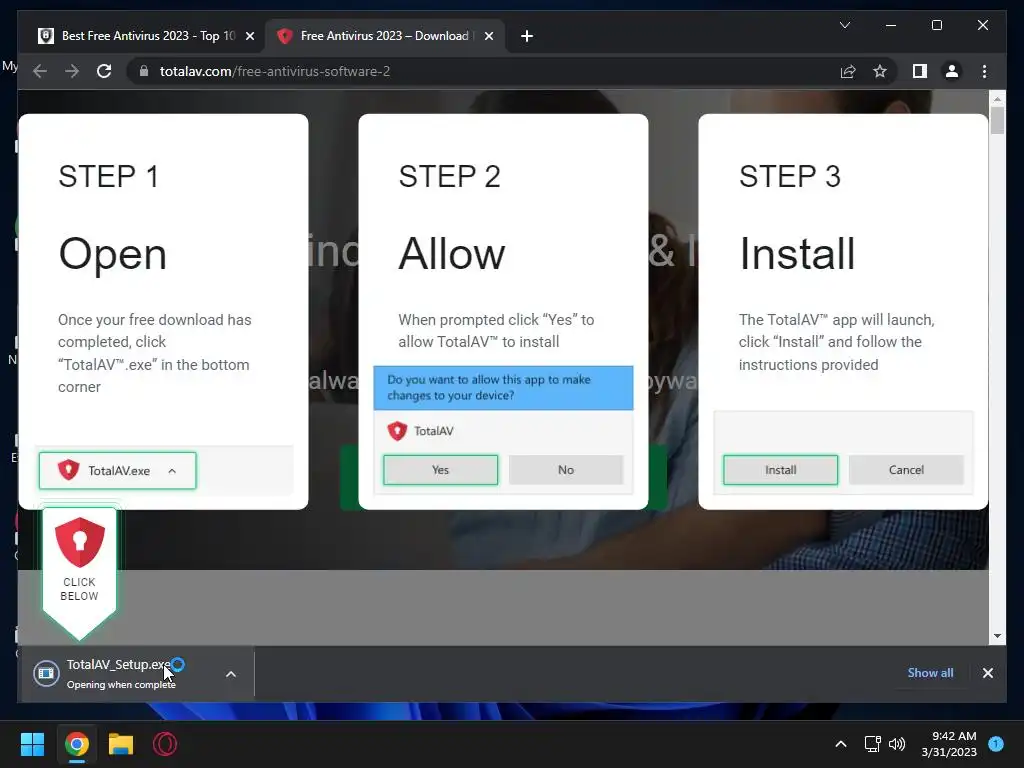Show all downloads
The image size is (1024, 768).
coord(930,673)
